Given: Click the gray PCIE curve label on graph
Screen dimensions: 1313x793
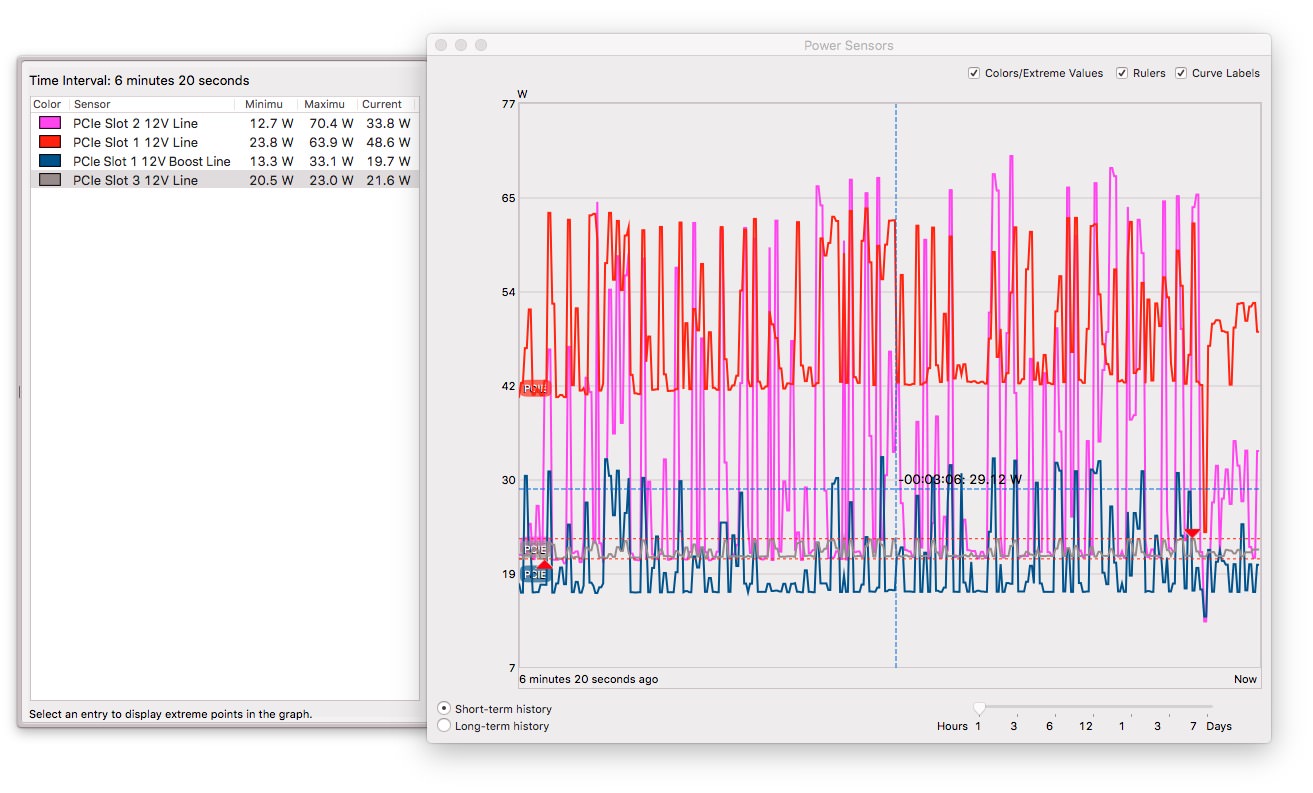Looking at the screenshot, I should pyautogui.click(x=535, y=550).
